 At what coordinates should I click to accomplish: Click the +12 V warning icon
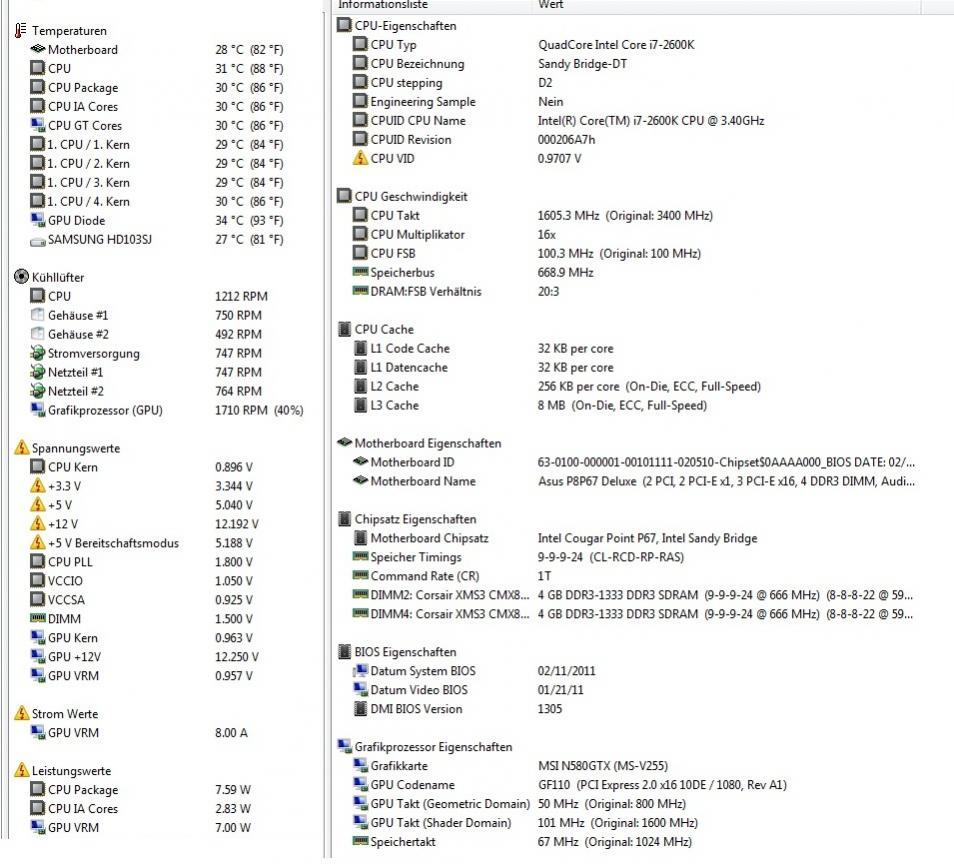pos(38,523)
